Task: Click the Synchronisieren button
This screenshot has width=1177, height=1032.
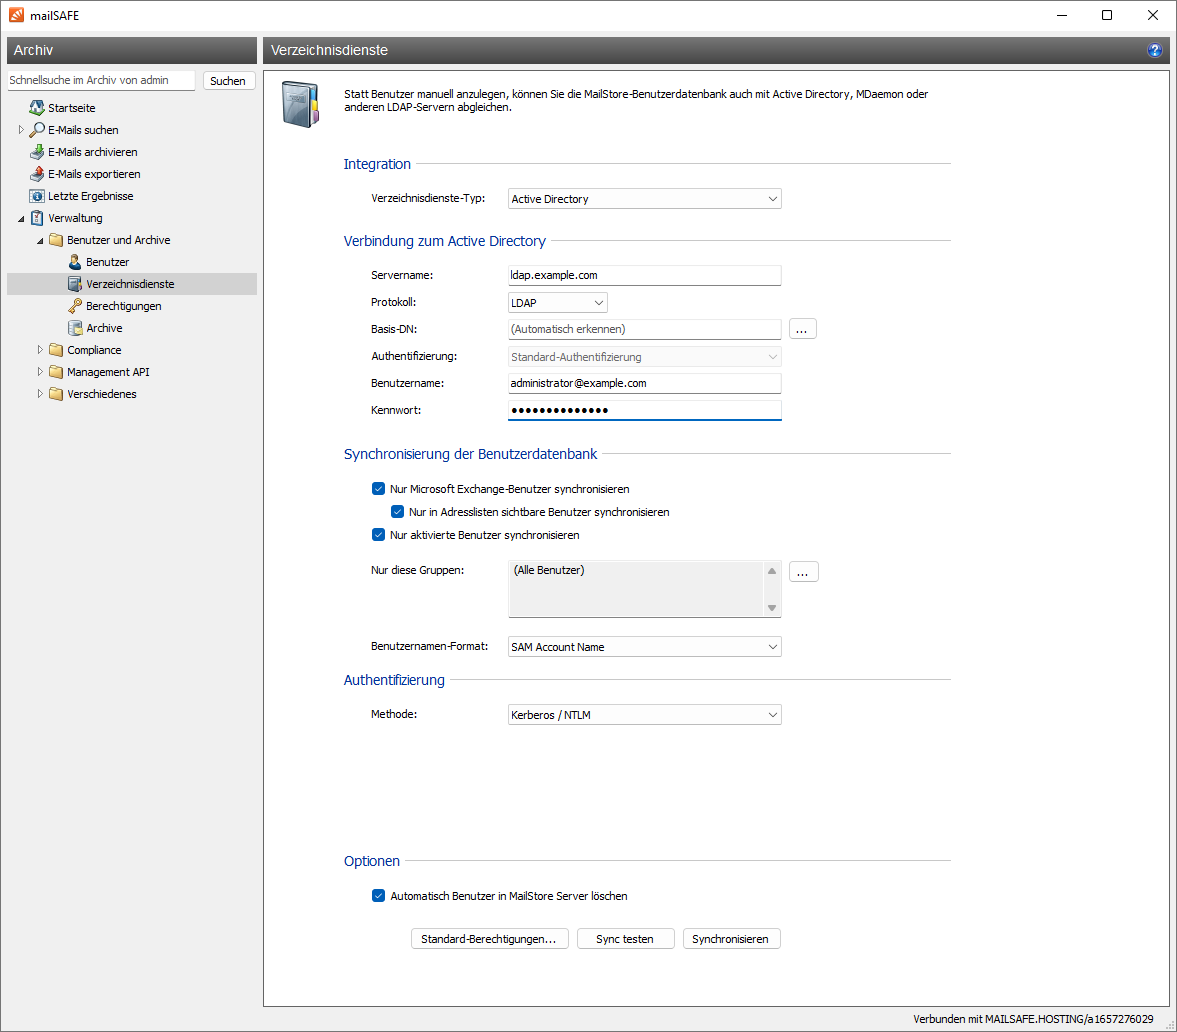Action: pos(730,939)
